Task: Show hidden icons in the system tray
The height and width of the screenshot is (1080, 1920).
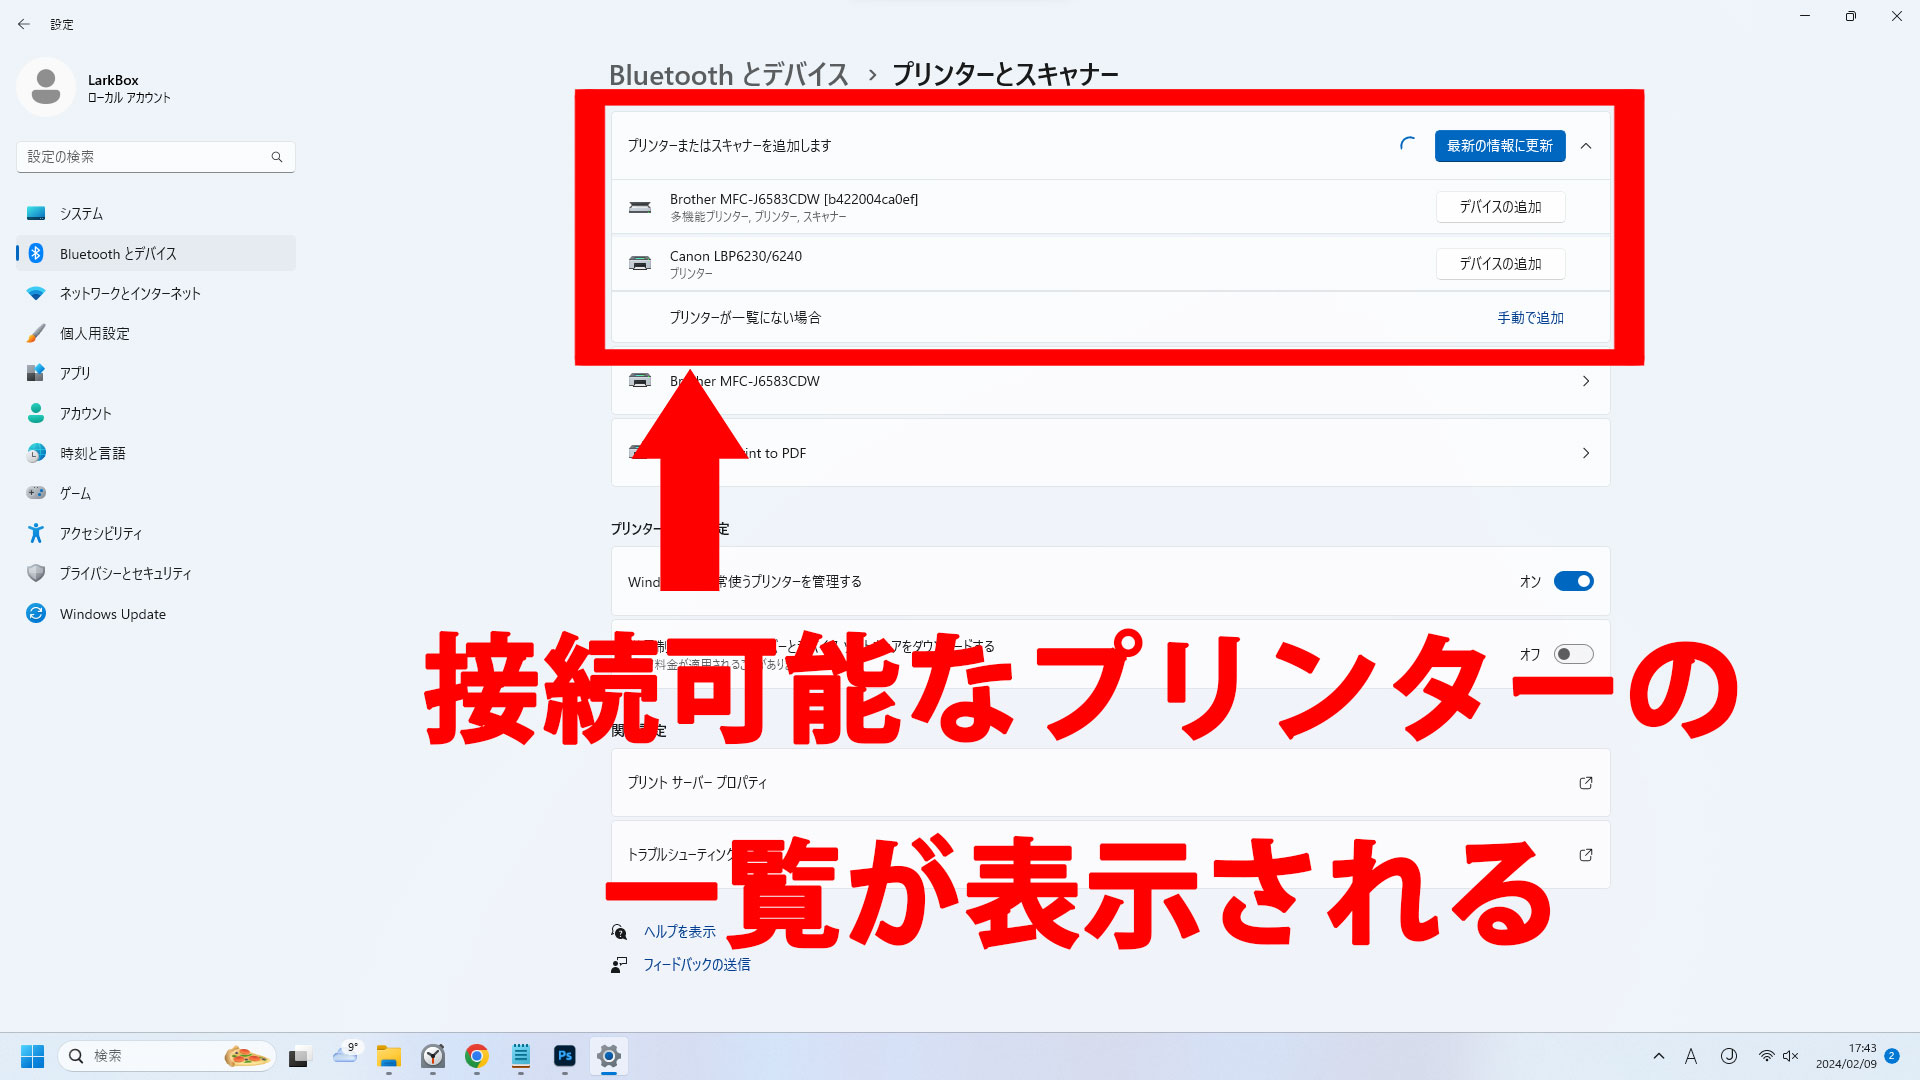Action: coord(1658,1056)
